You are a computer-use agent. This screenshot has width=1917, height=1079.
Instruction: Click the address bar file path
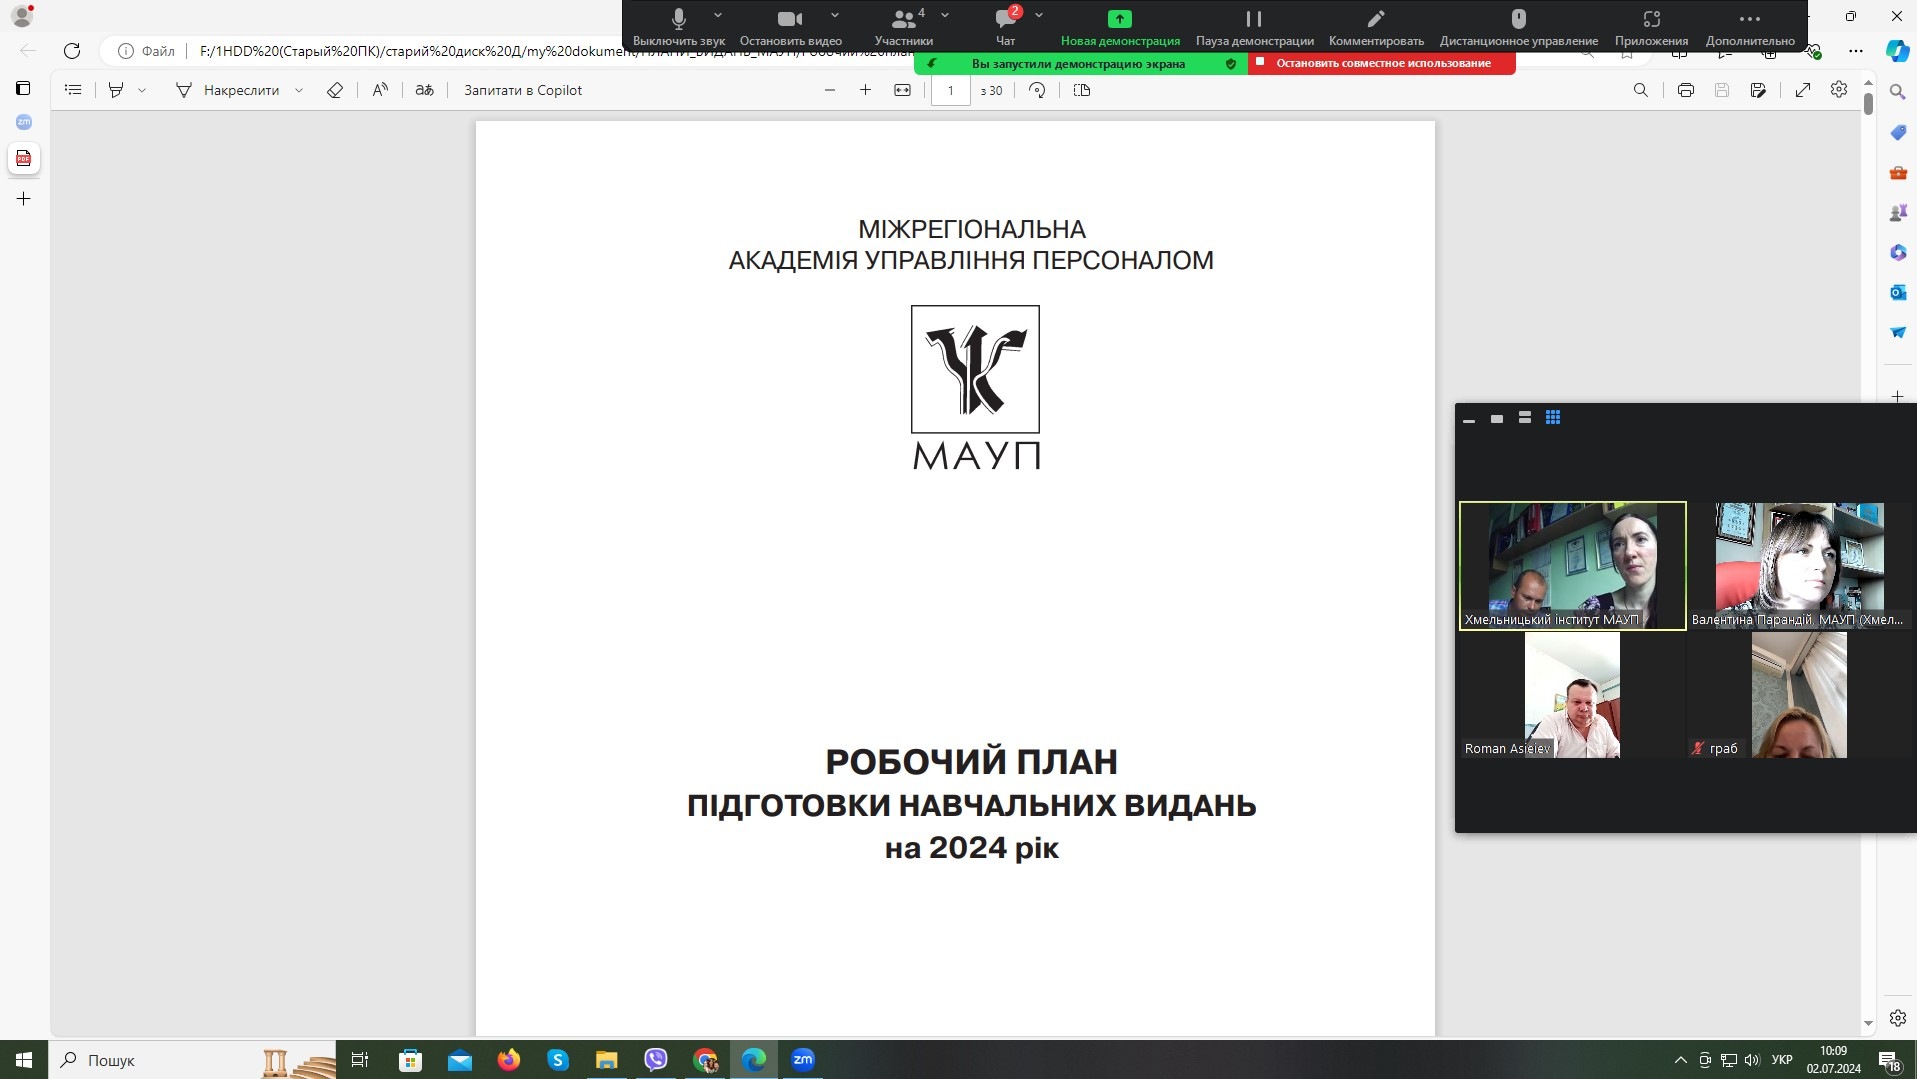click(x=555, y=51)
